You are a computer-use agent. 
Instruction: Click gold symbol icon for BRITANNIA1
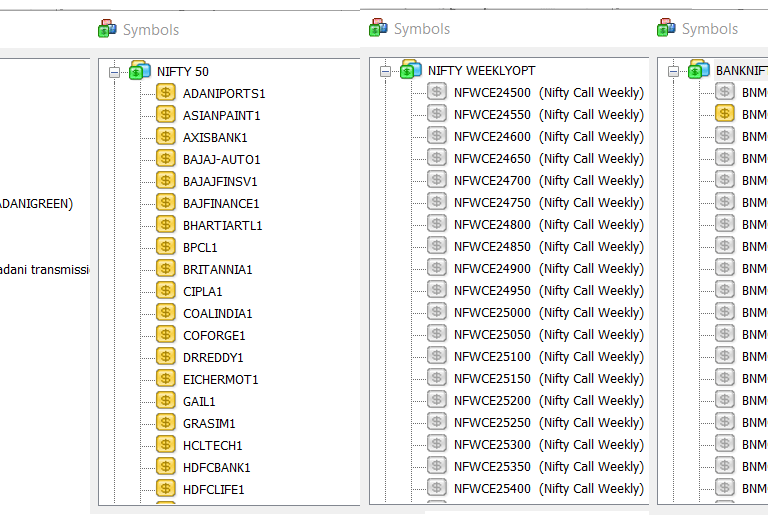click(166, 269)
